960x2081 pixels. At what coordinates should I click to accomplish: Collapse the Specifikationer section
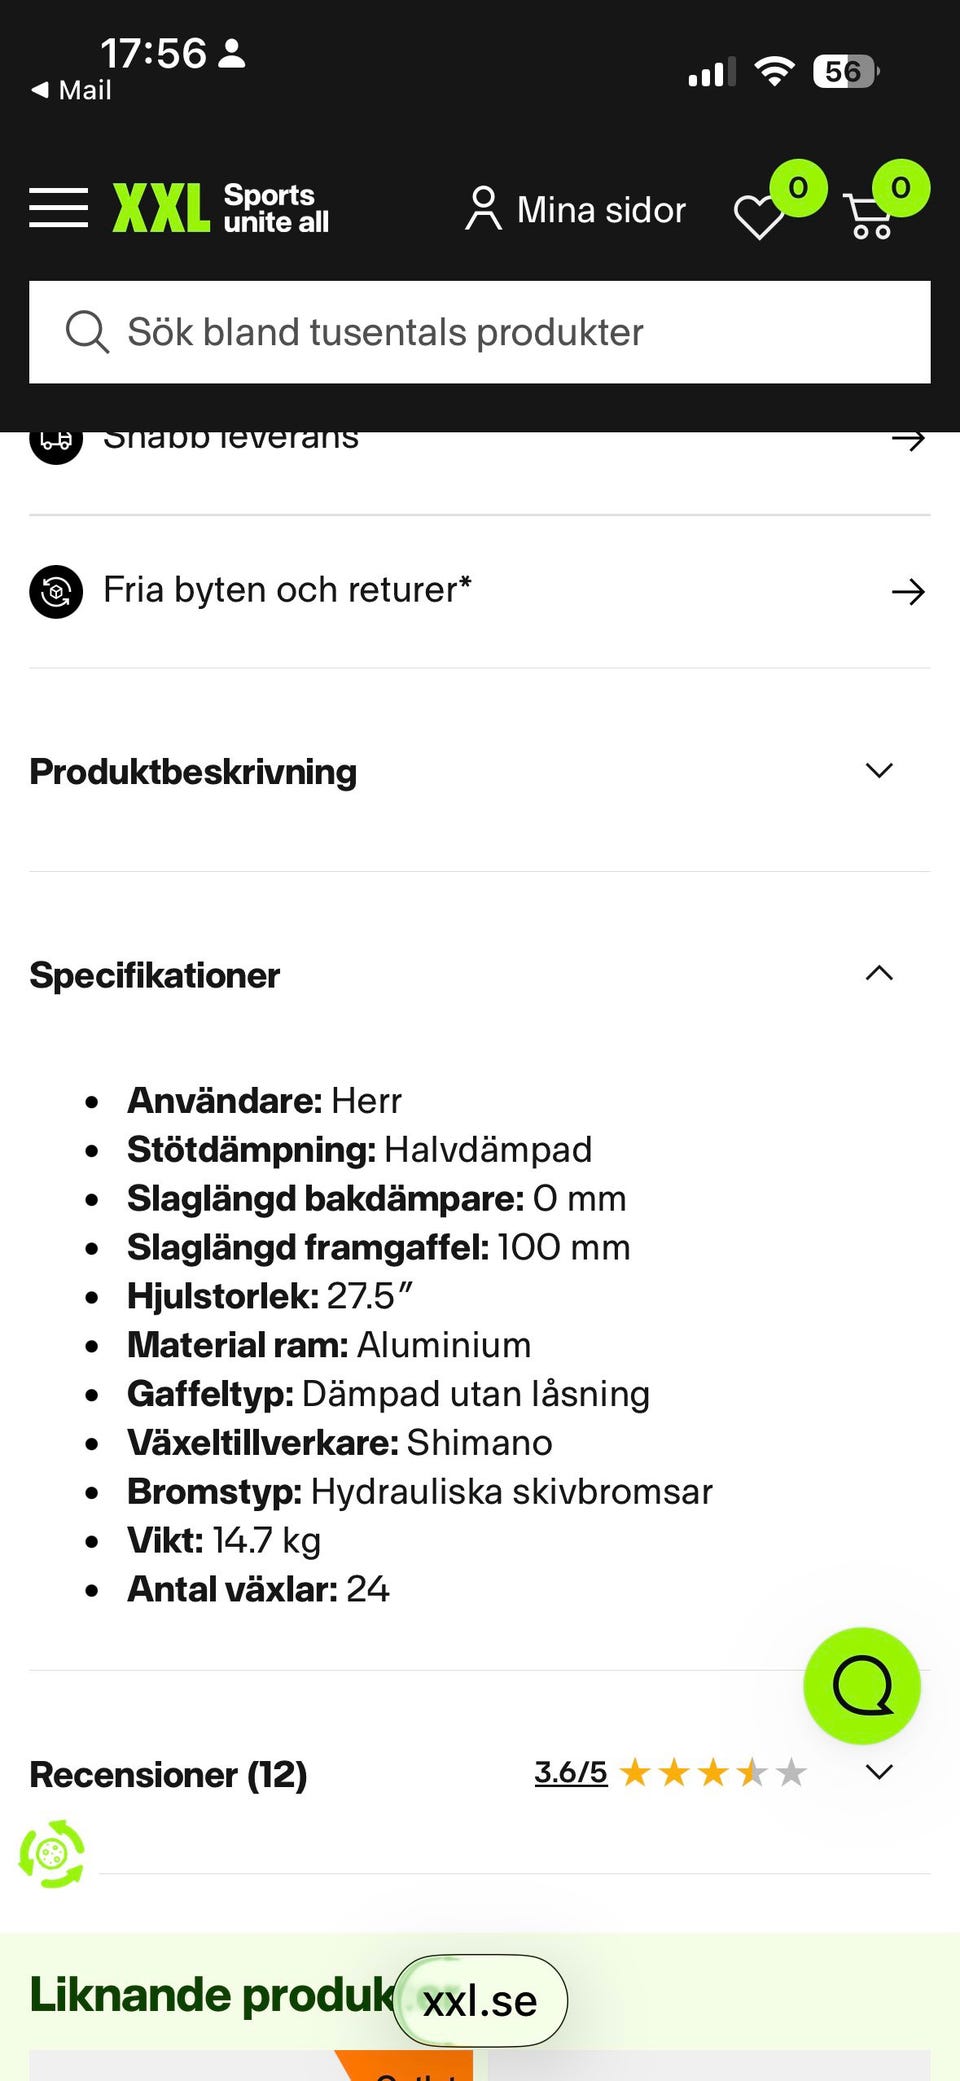[878, 974]
